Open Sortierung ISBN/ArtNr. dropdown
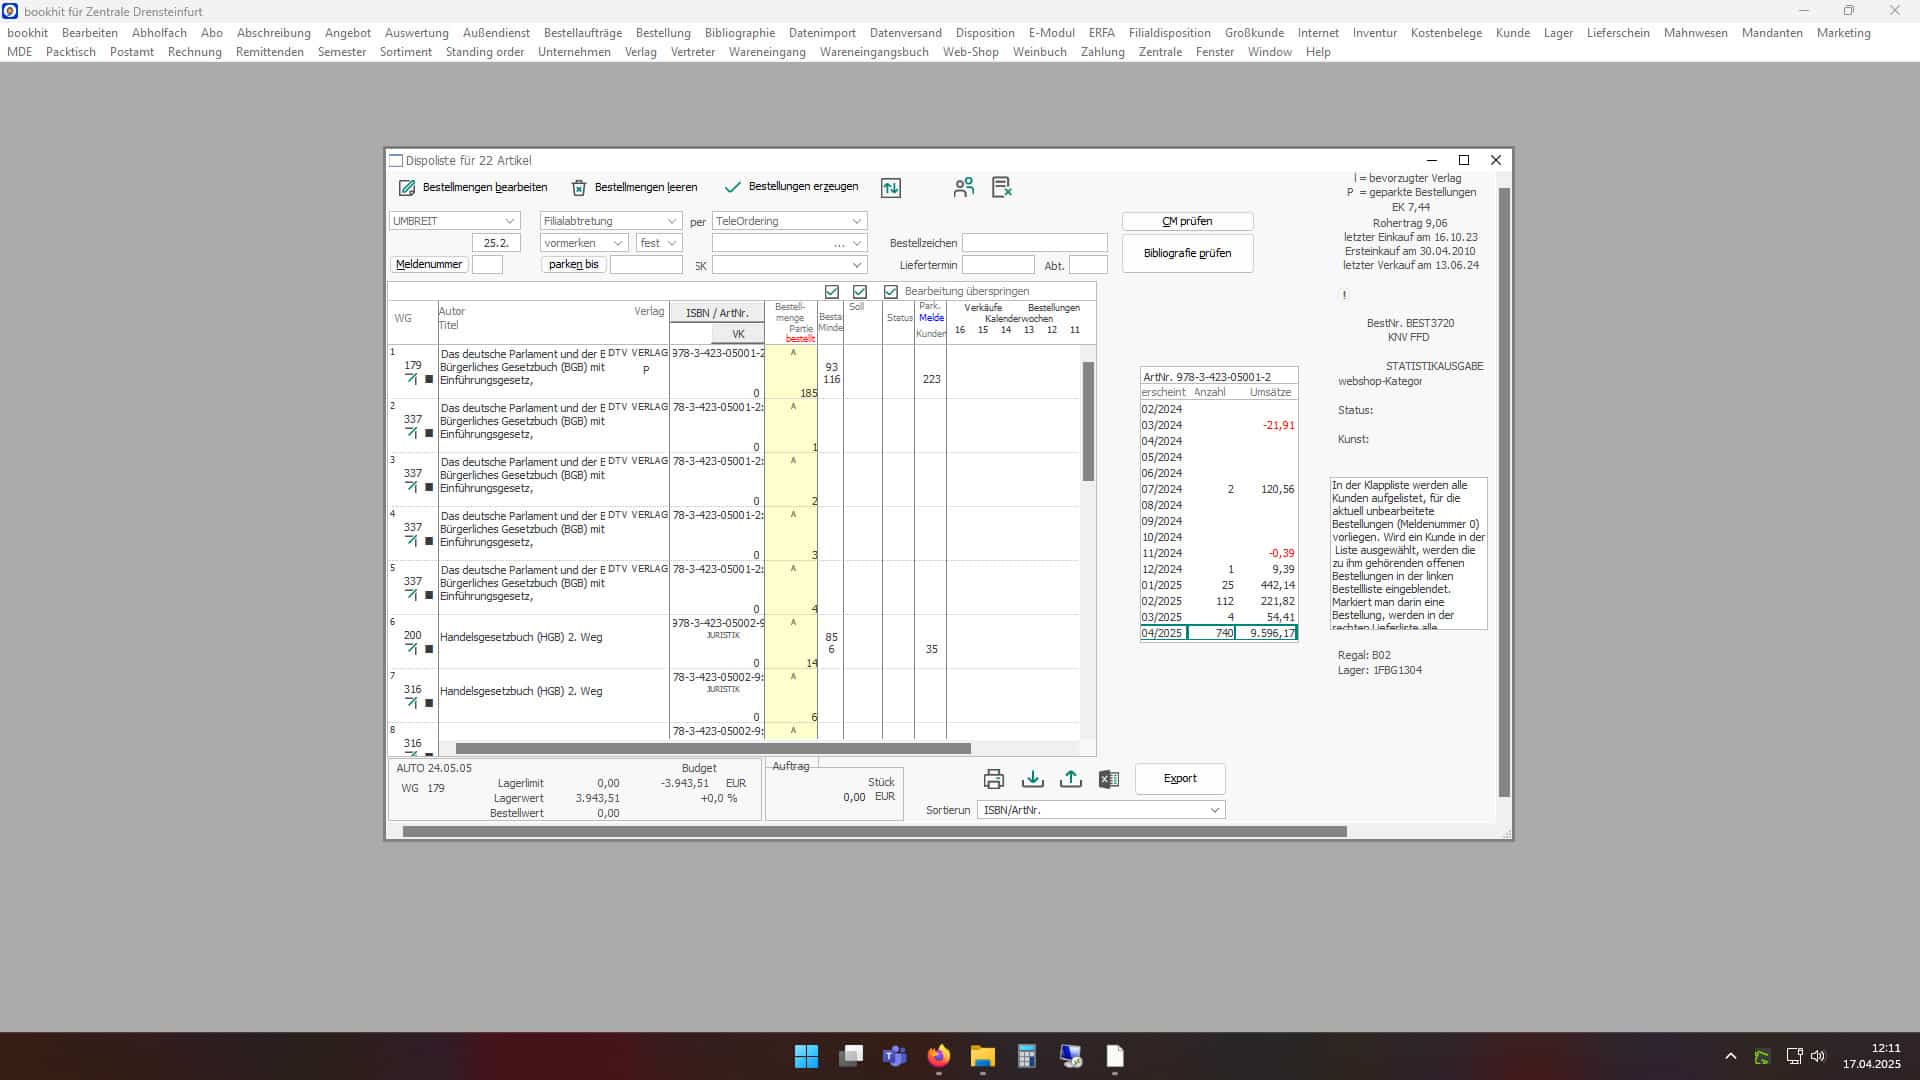Screen dimensions: 1920x1080 pyautogui.click(x=1101, y=810)
